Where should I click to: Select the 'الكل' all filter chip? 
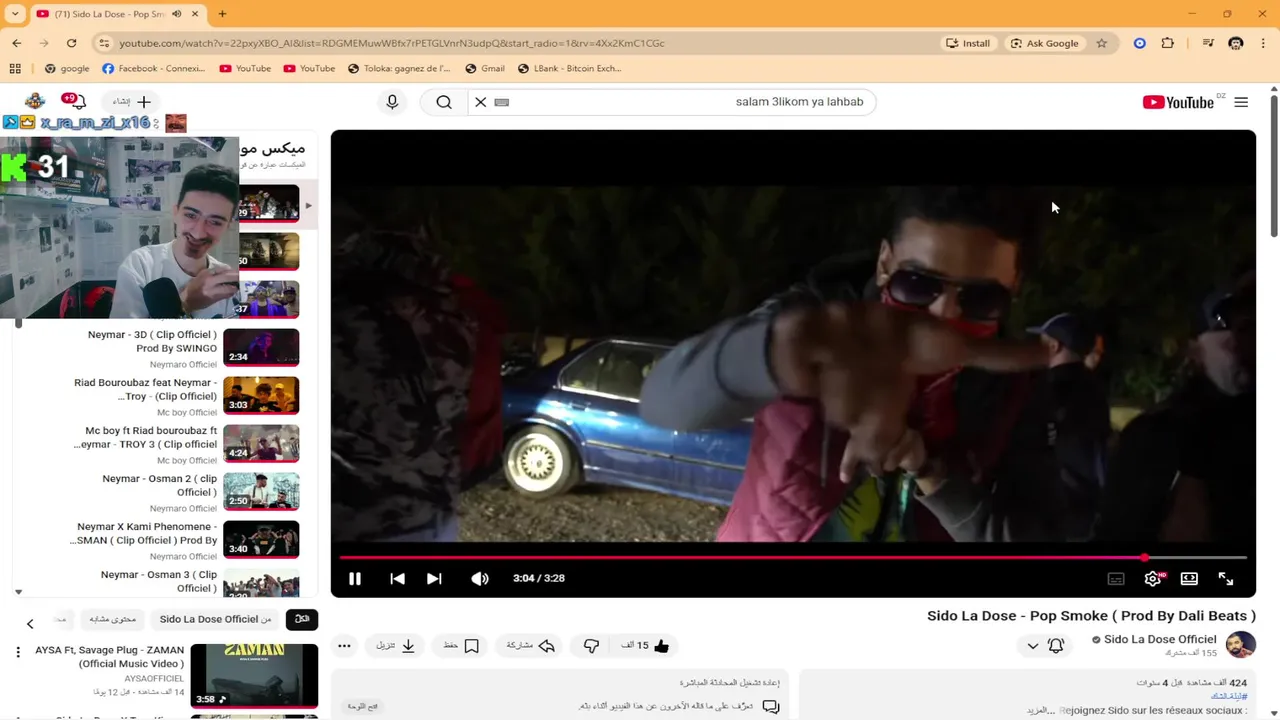pyautogui.click(x=302, y=619)
